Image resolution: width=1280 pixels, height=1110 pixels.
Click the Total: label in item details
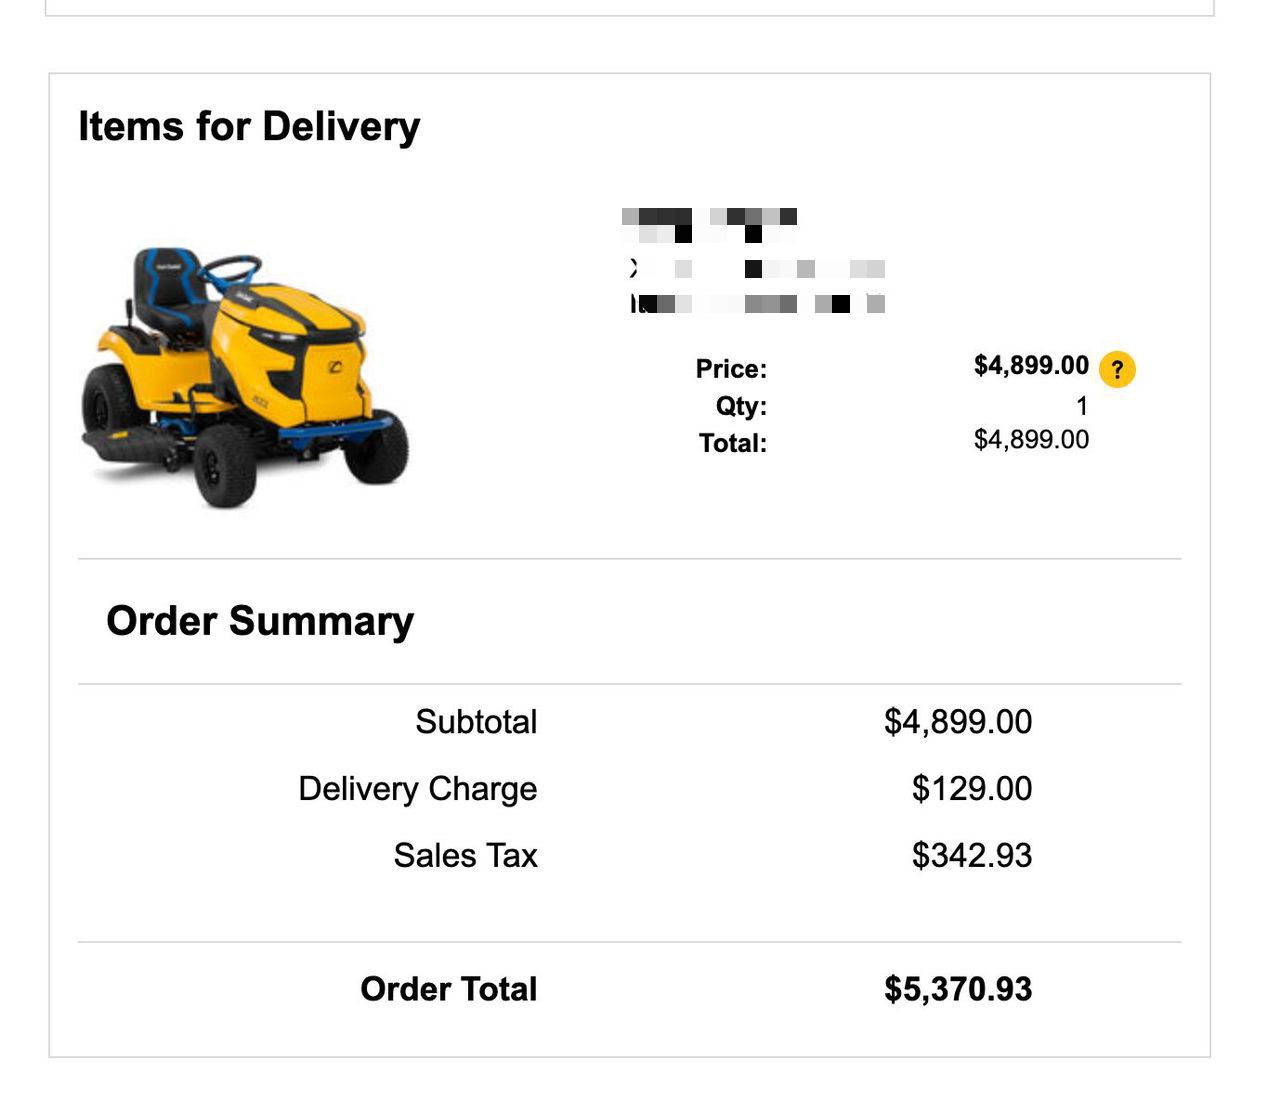[732, 443]
